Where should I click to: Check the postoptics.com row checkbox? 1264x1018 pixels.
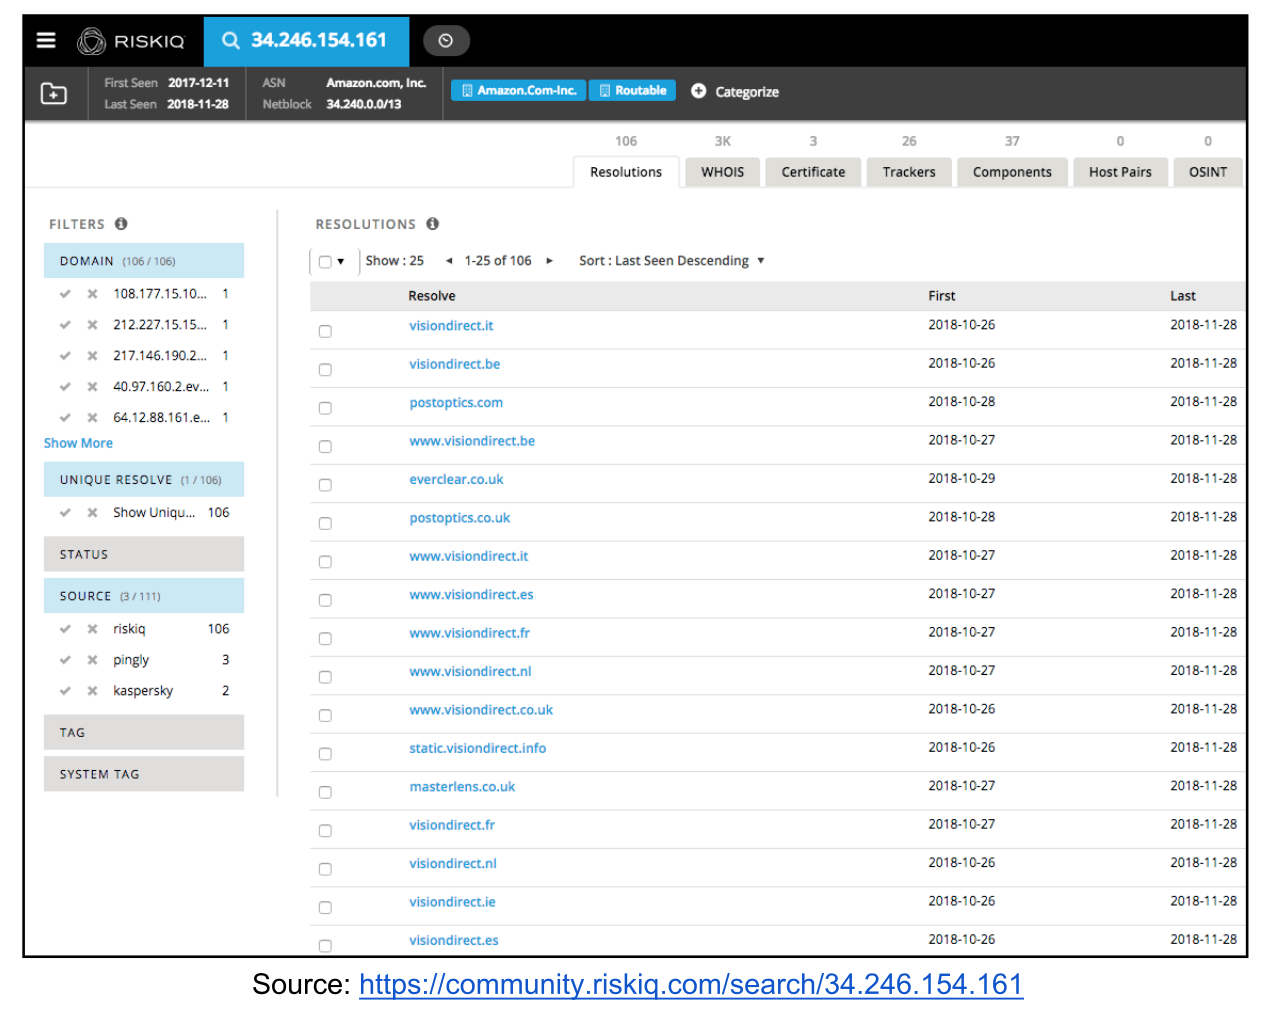325,408
